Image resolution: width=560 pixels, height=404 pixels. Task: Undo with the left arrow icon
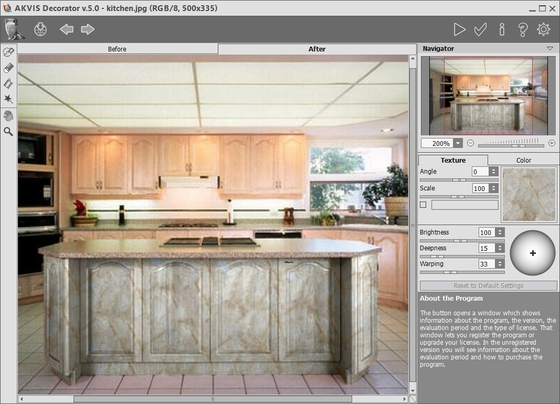[x=66, y=29]
